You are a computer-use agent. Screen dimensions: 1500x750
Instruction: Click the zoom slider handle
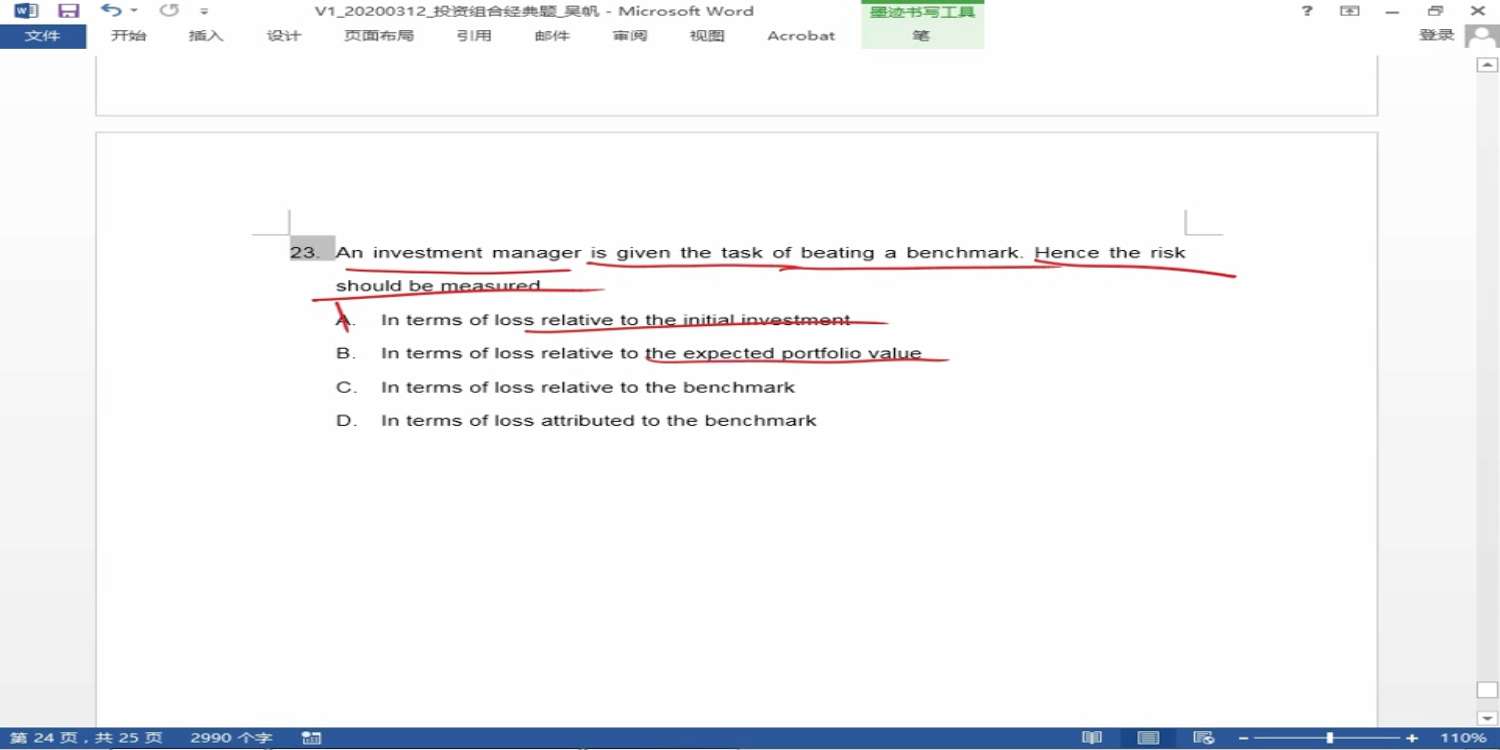pos(1329,738)
